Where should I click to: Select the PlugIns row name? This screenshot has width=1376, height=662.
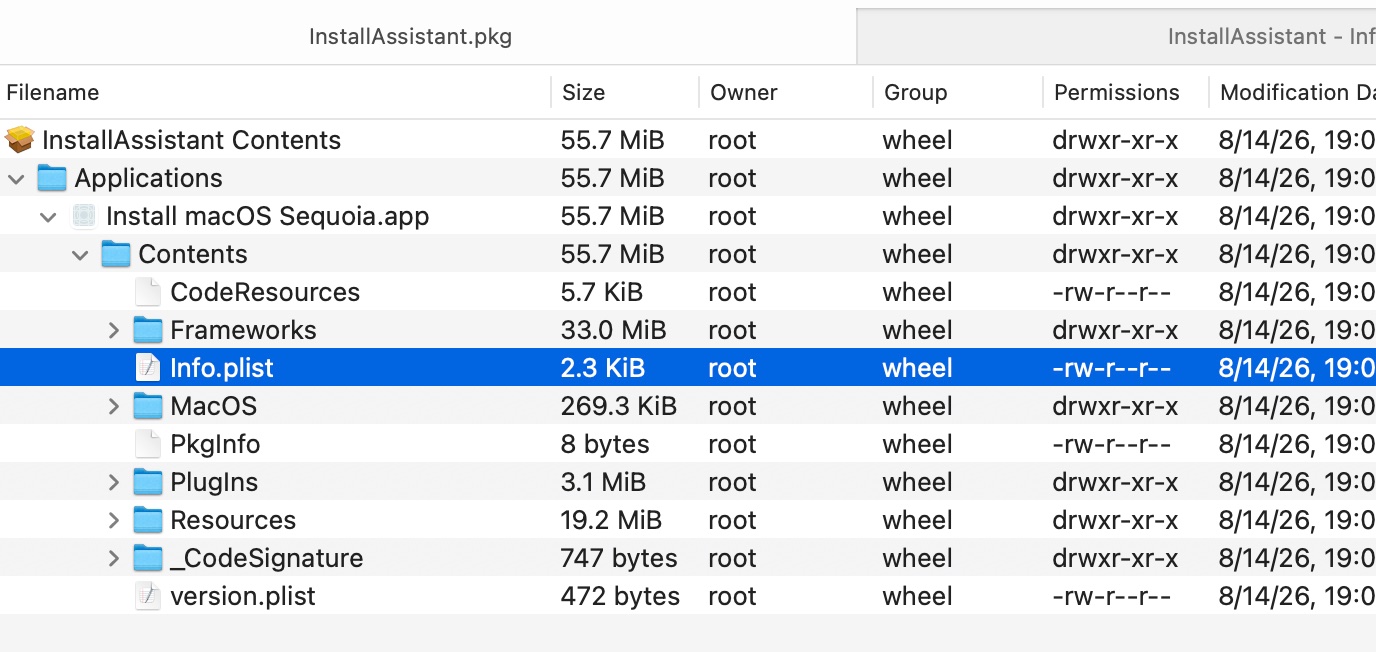coord(214,482)
